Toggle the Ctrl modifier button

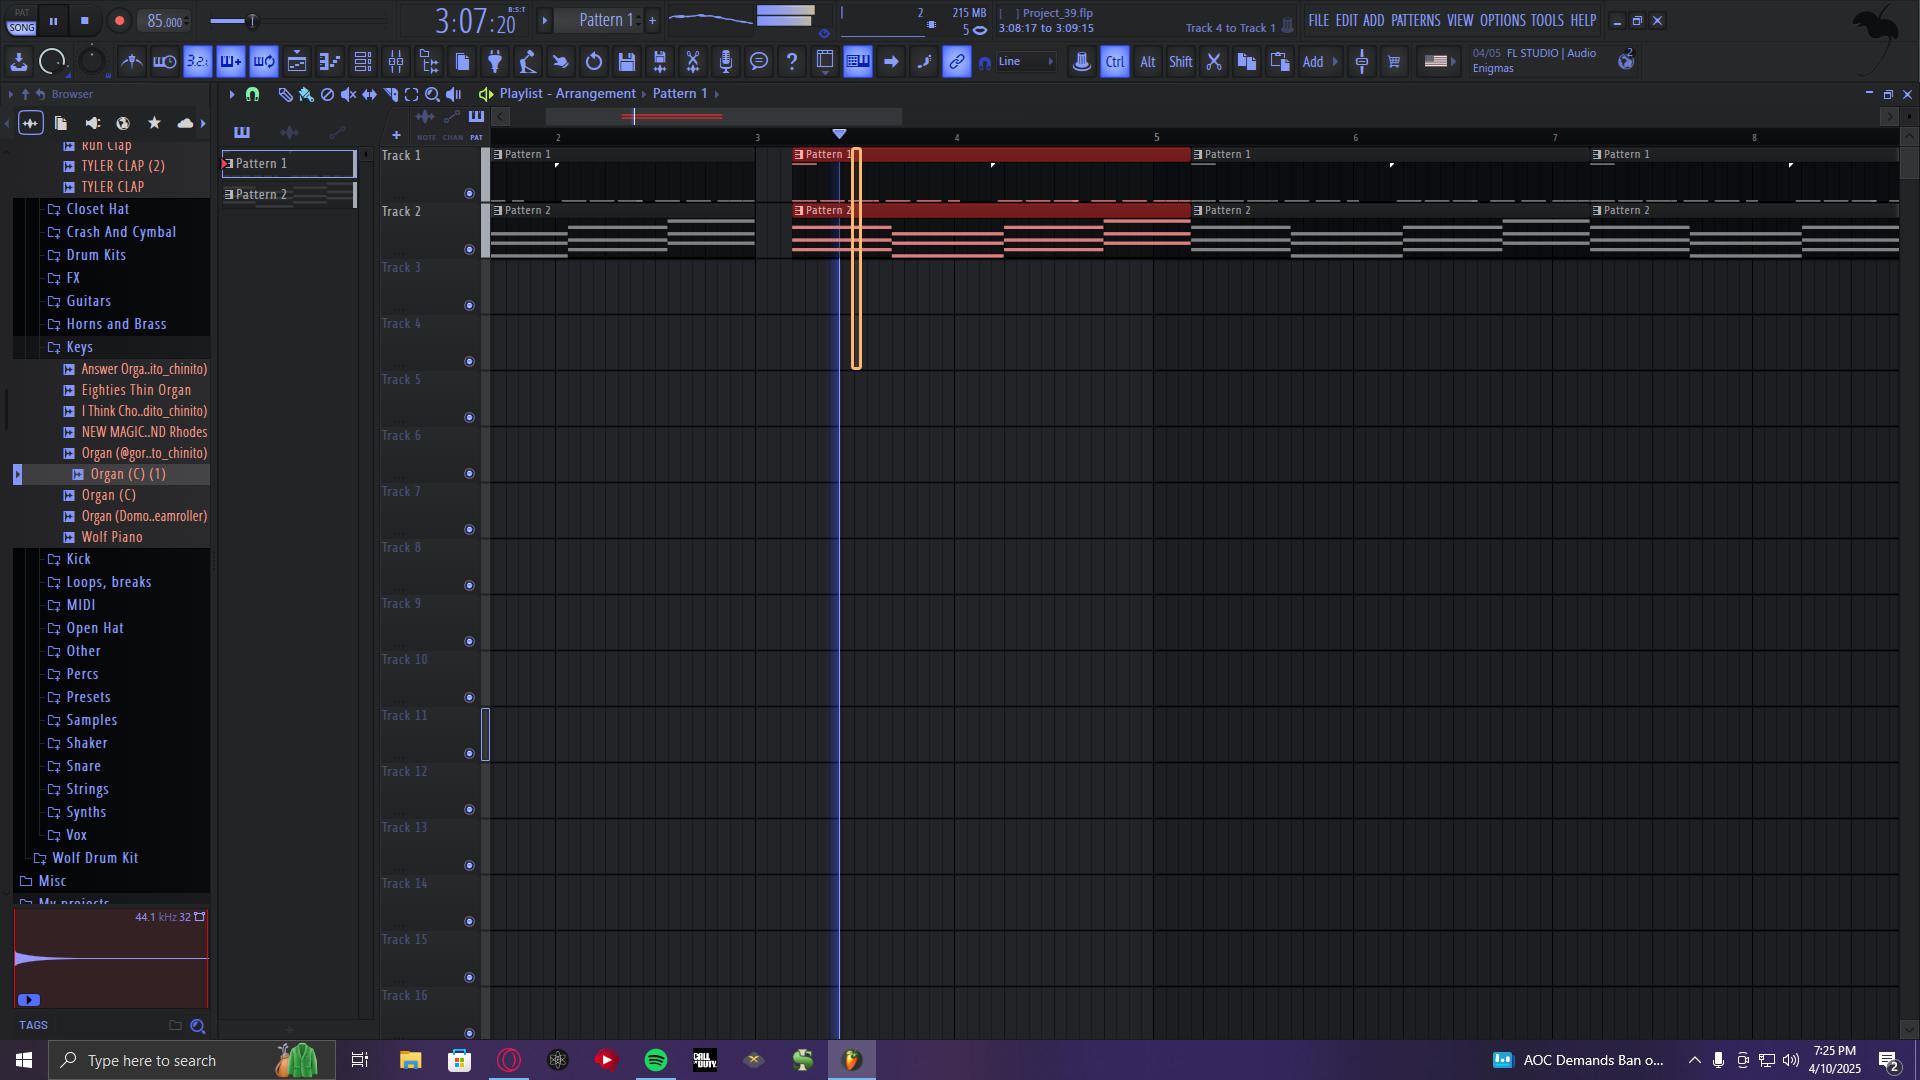coord(1114,62)
